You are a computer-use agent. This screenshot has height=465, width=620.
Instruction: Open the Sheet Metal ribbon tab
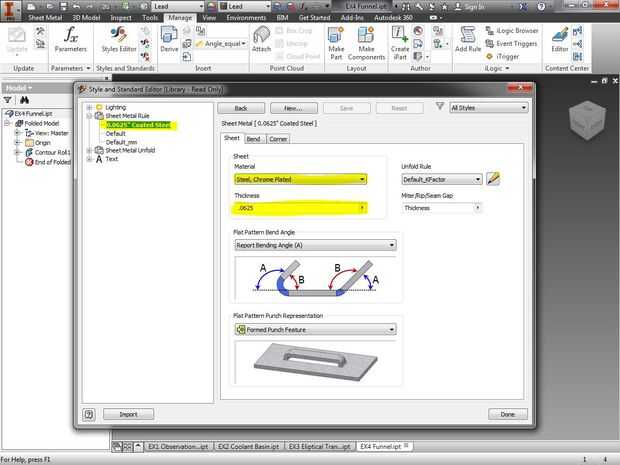(x=45, y=17)
